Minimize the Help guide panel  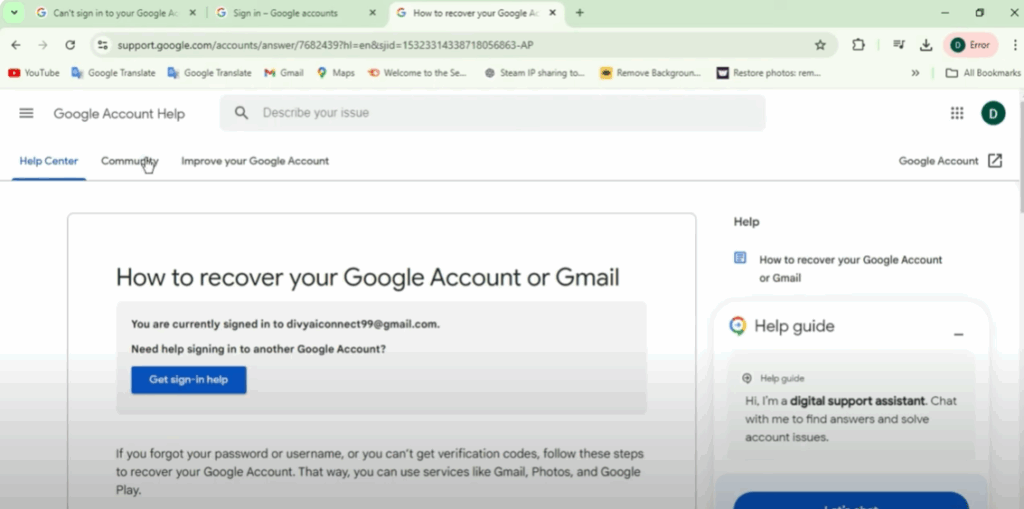959,335
